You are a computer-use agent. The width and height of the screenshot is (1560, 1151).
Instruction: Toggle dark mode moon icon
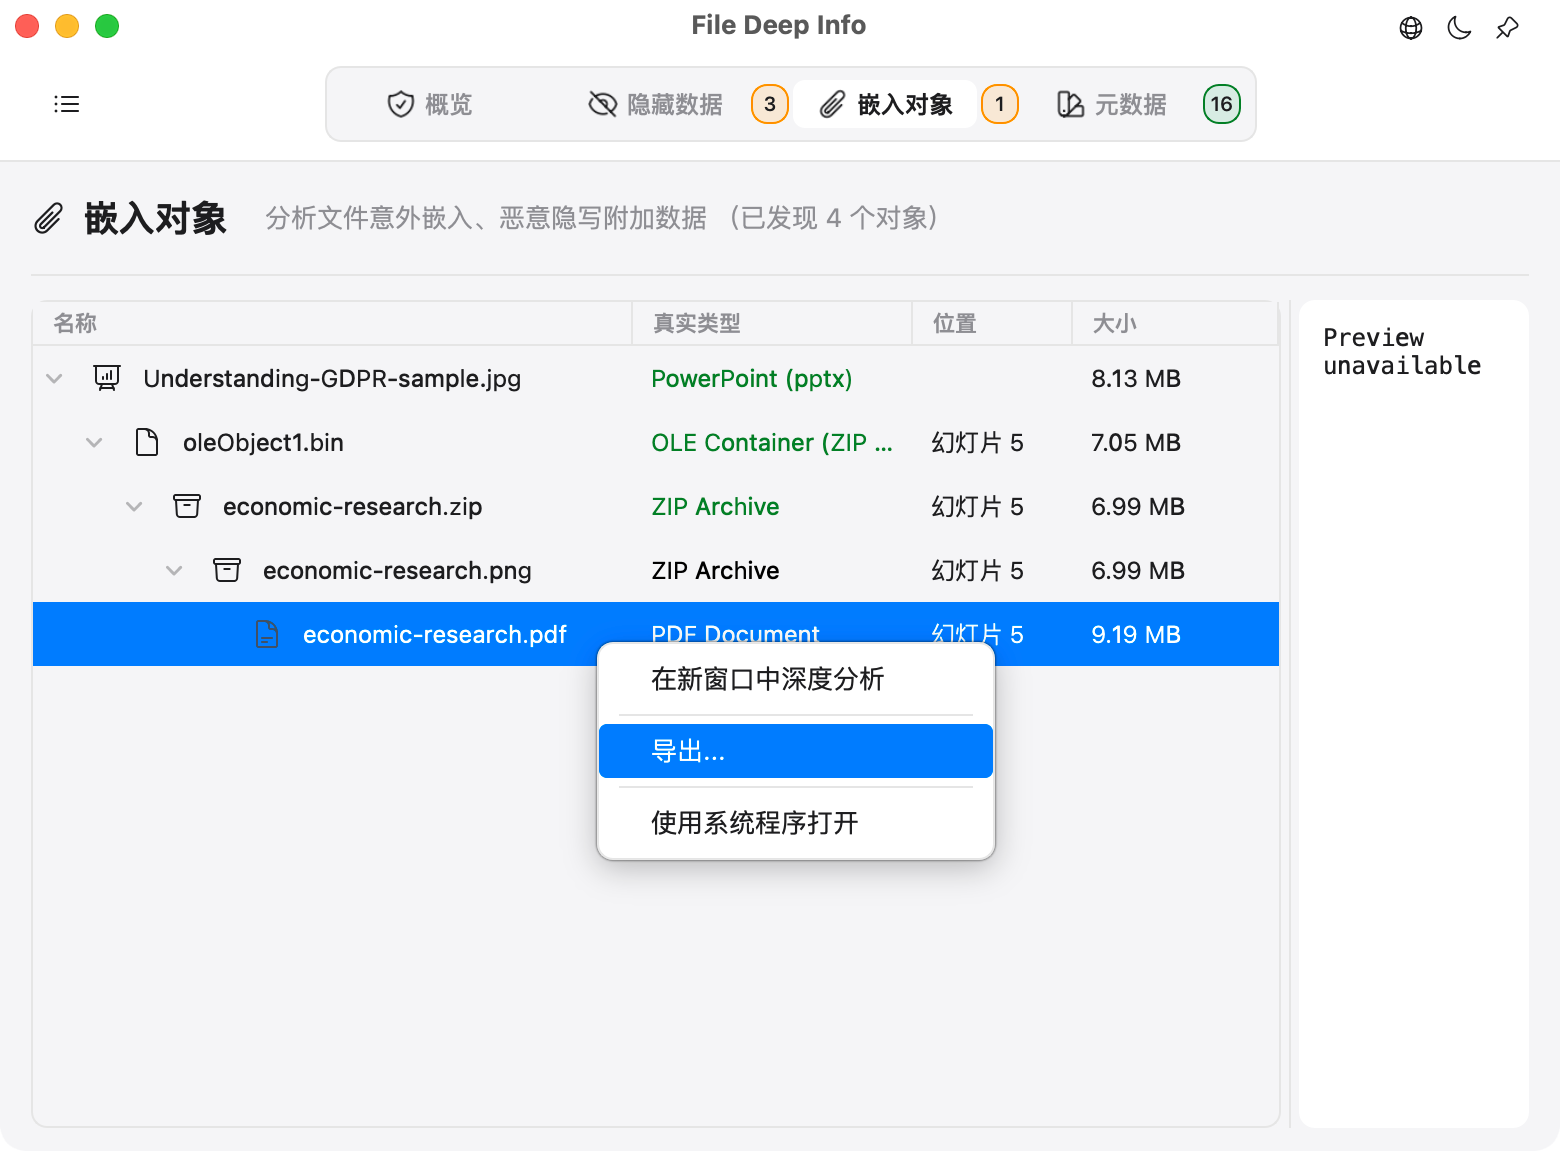[x=1459, y=28]
